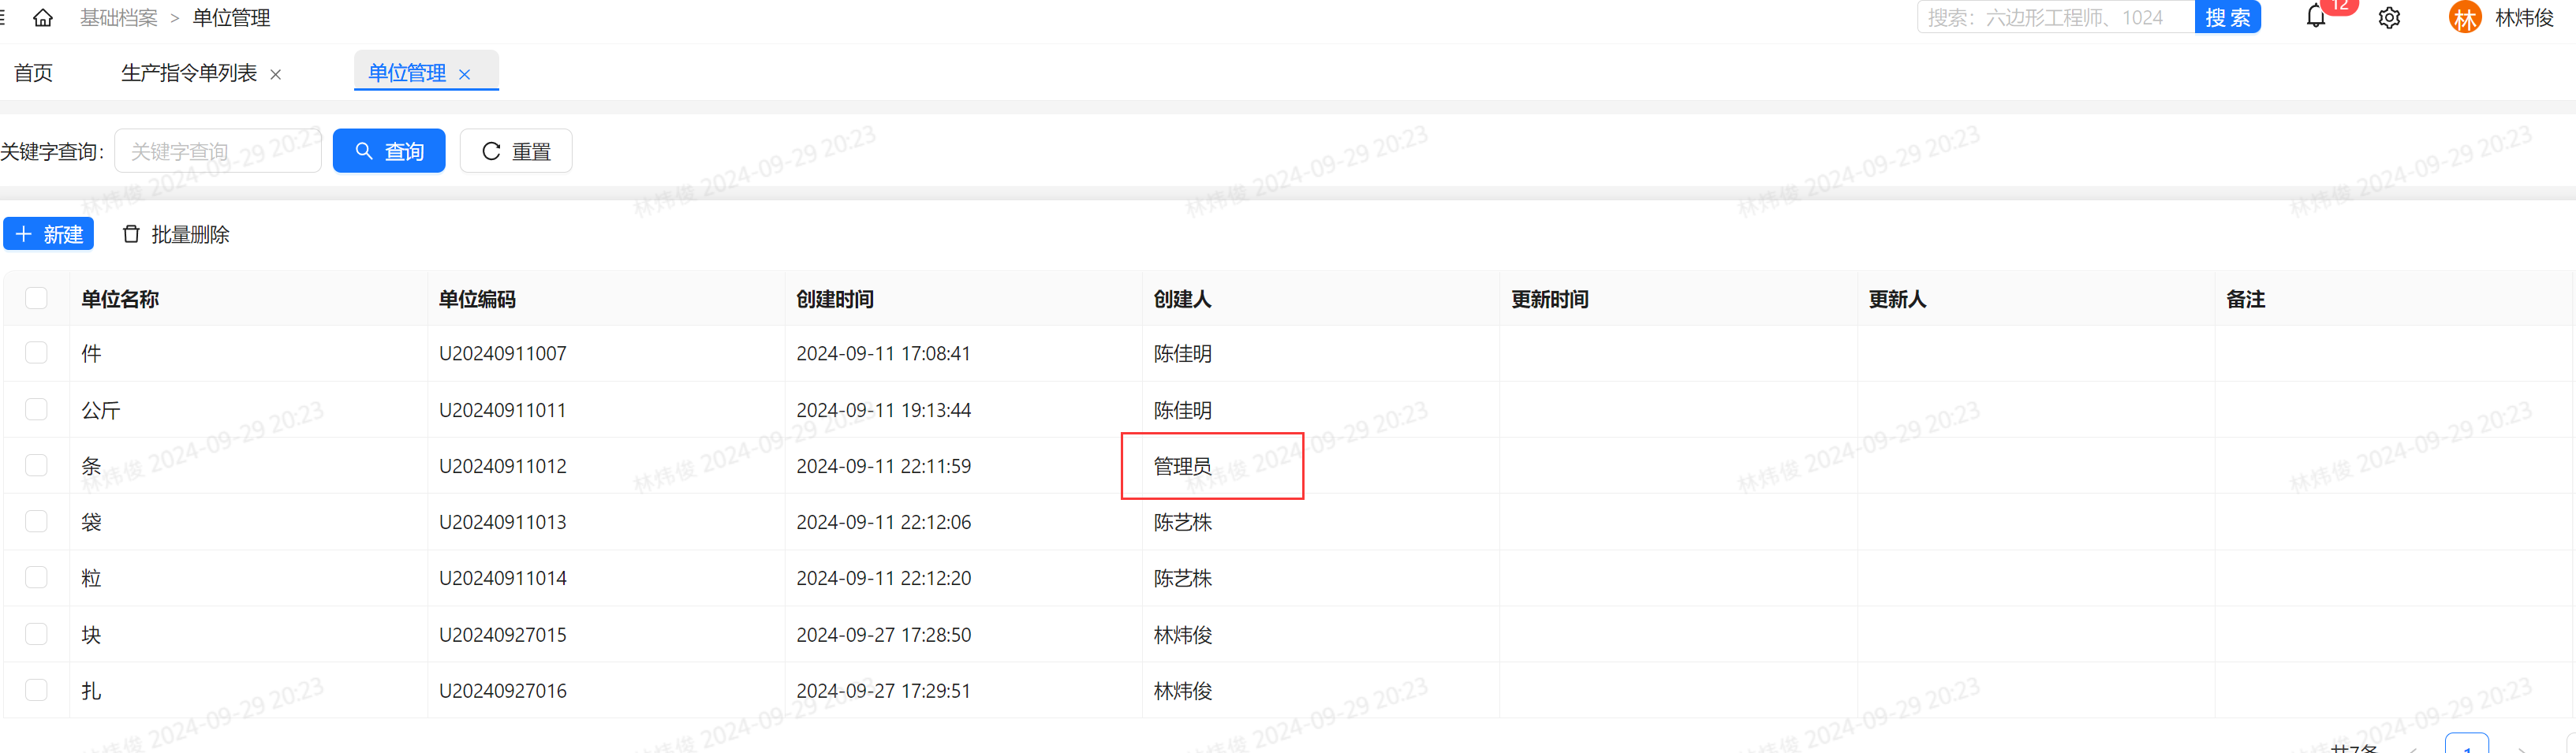Click code U20240927015
2576x753 pixels.
[x=503, y=635]
